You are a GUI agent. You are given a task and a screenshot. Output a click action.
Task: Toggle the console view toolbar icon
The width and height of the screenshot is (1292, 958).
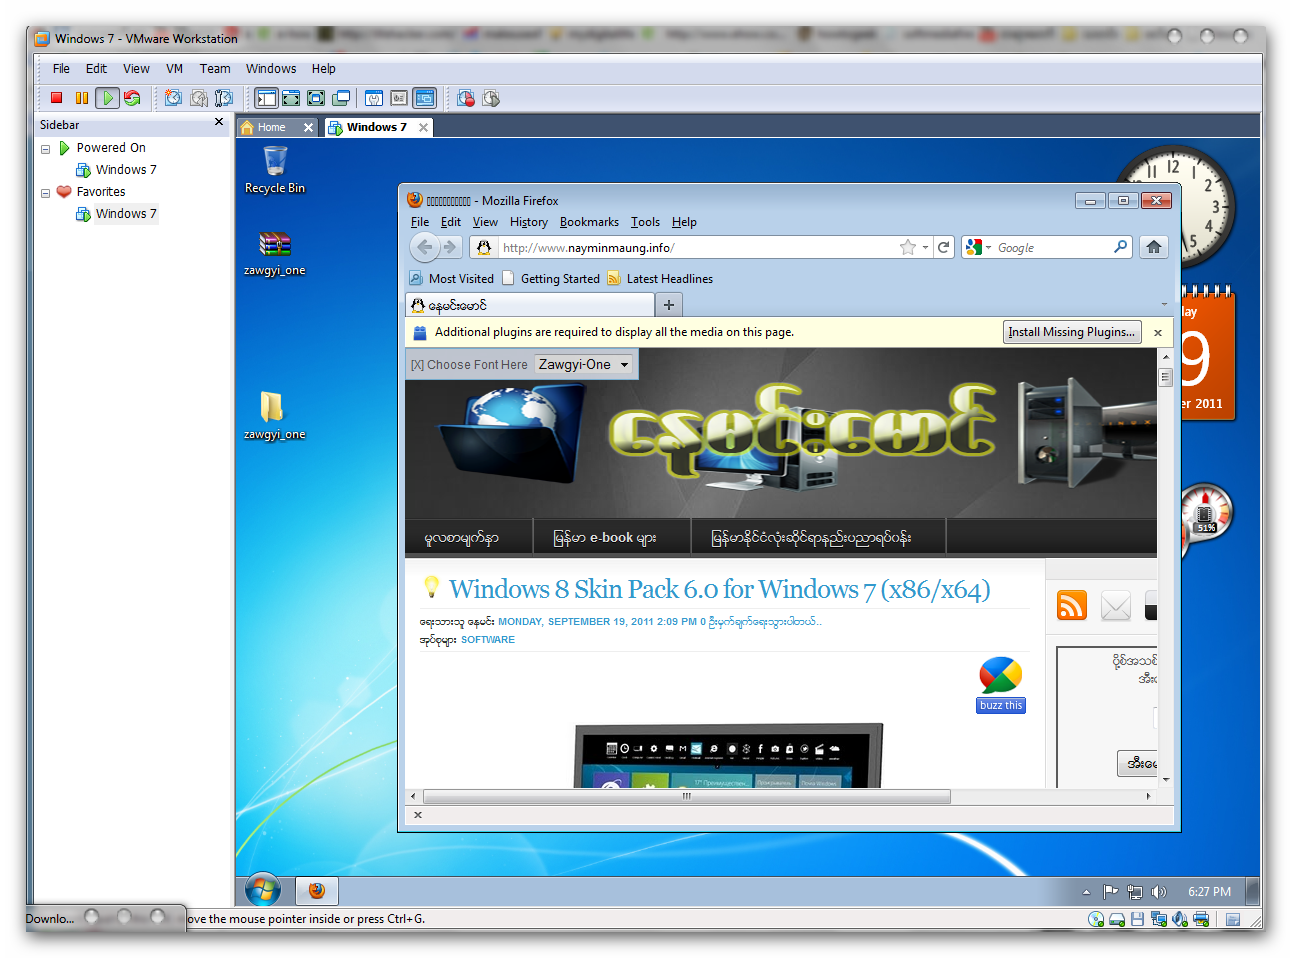tap(425, 98)
